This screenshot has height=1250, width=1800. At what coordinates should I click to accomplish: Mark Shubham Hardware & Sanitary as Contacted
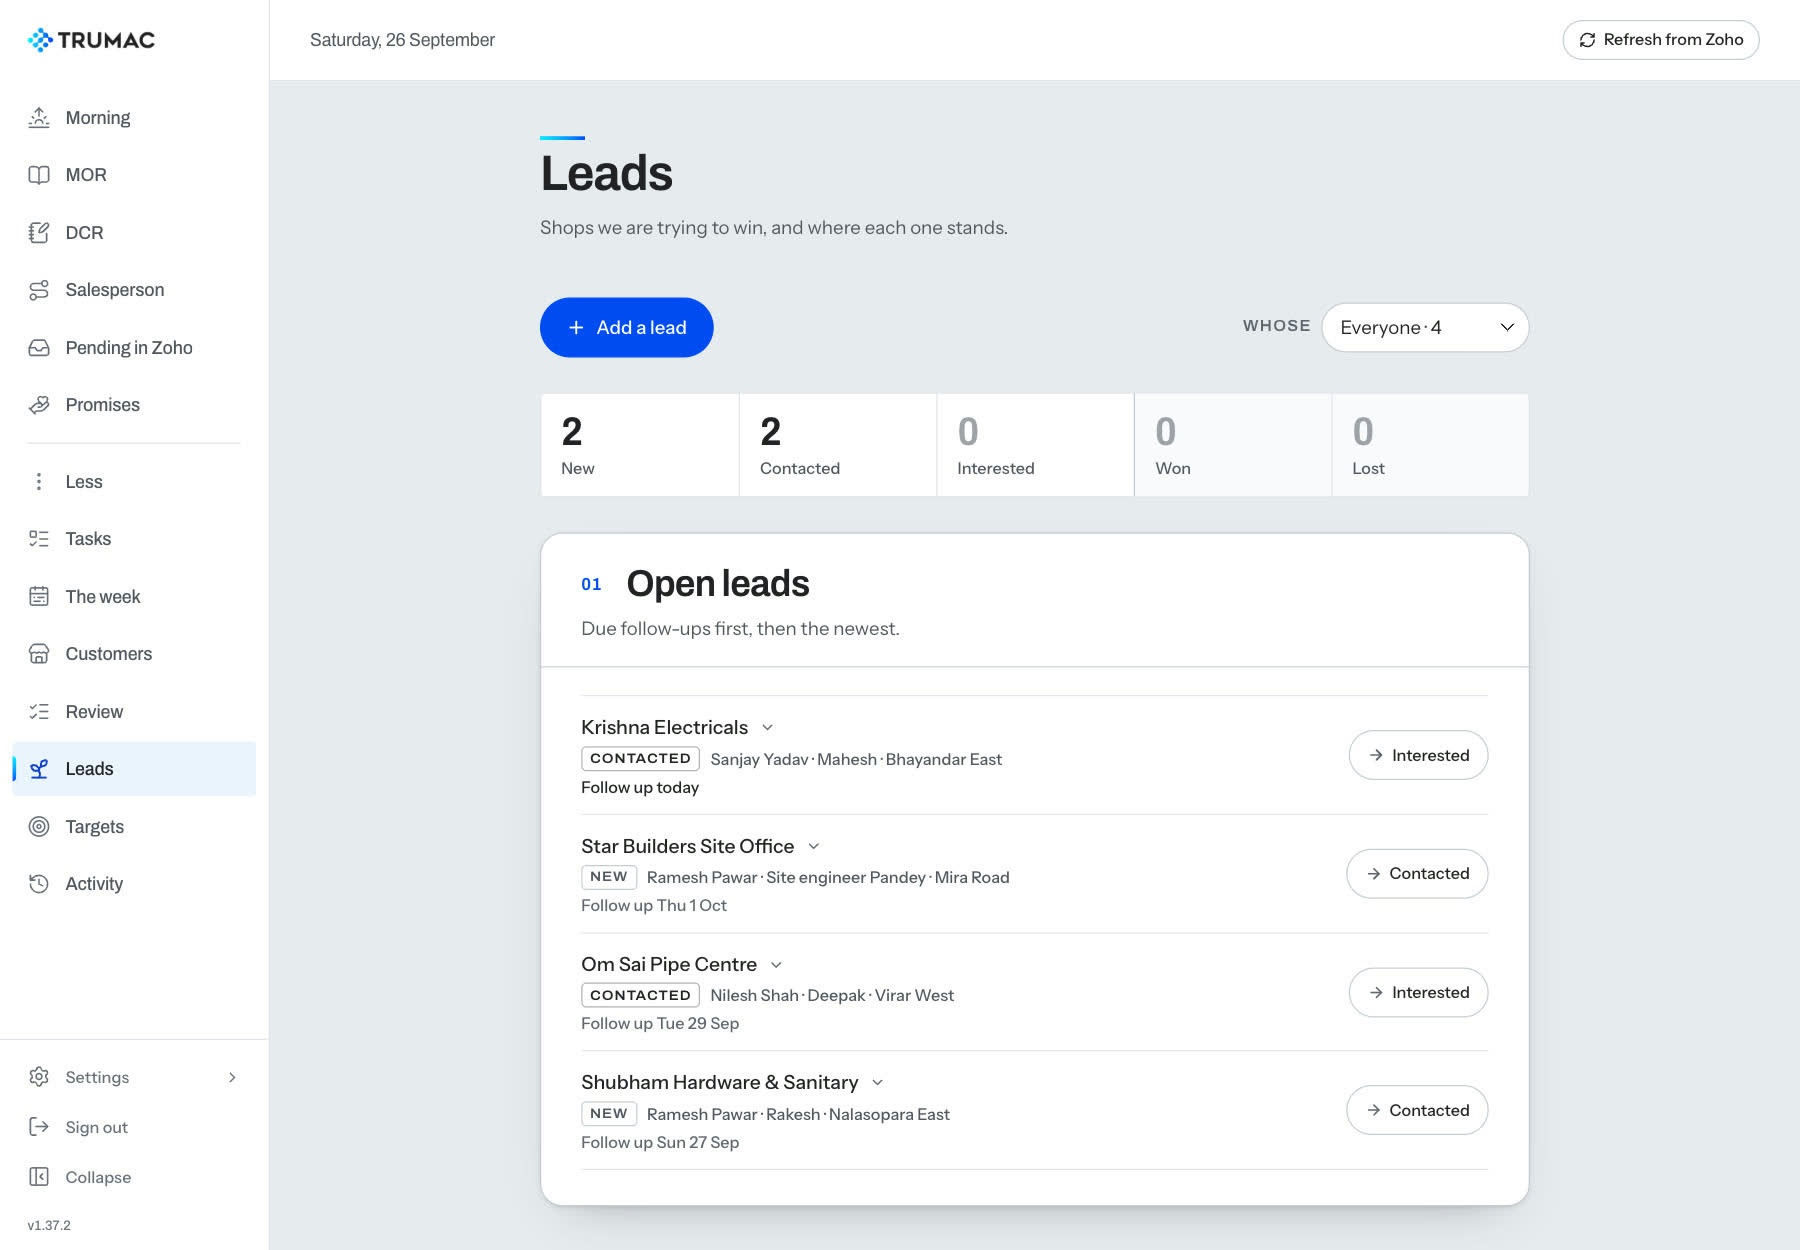[1417, 1111]
